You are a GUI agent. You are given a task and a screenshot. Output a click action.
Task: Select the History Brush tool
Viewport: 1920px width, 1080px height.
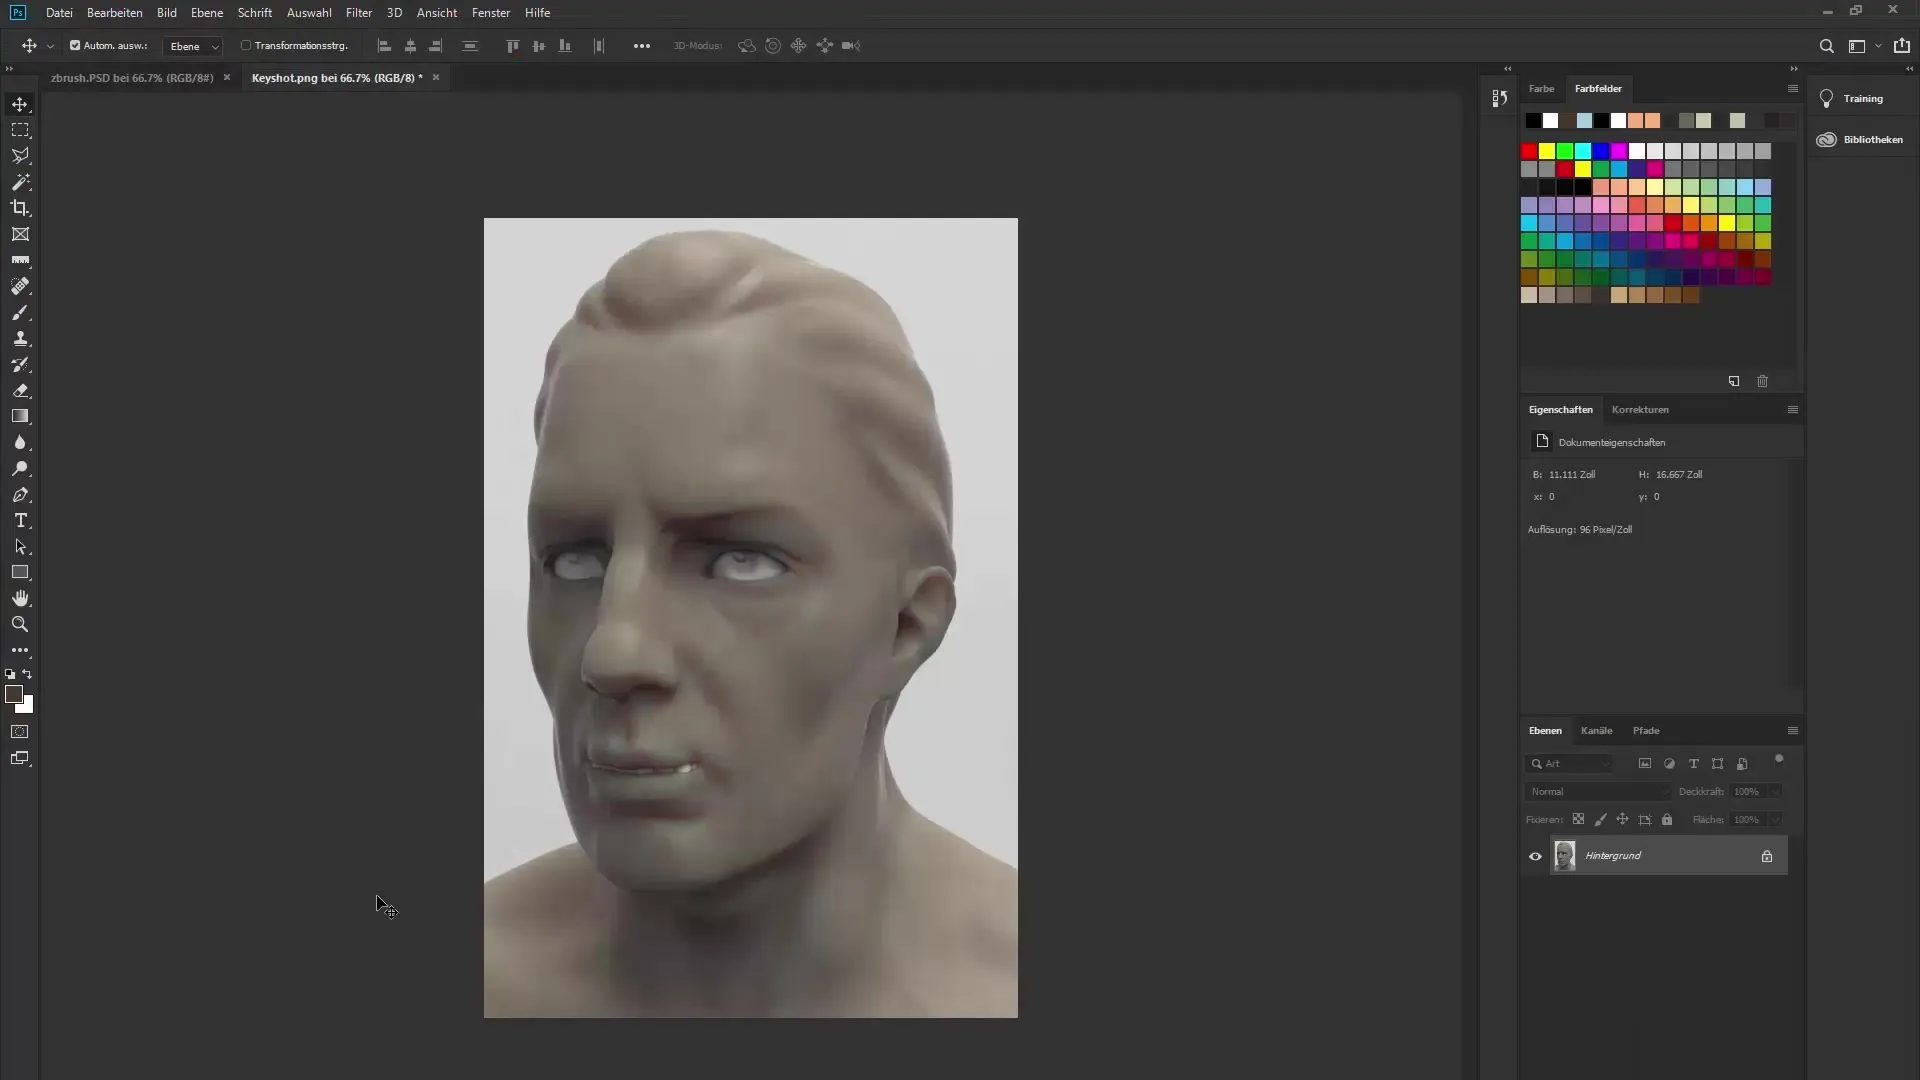[20, 364]
